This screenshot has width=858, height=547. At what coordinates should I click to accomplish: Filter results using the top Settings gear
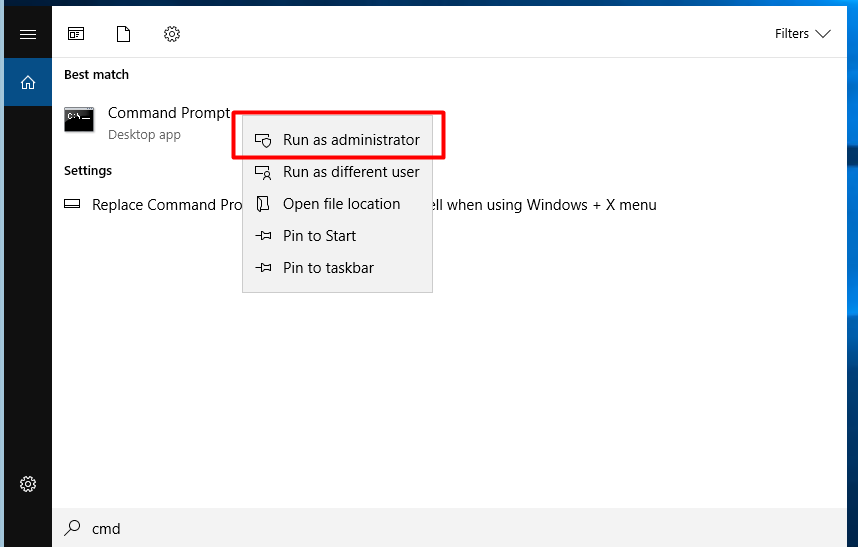point(172,34)
